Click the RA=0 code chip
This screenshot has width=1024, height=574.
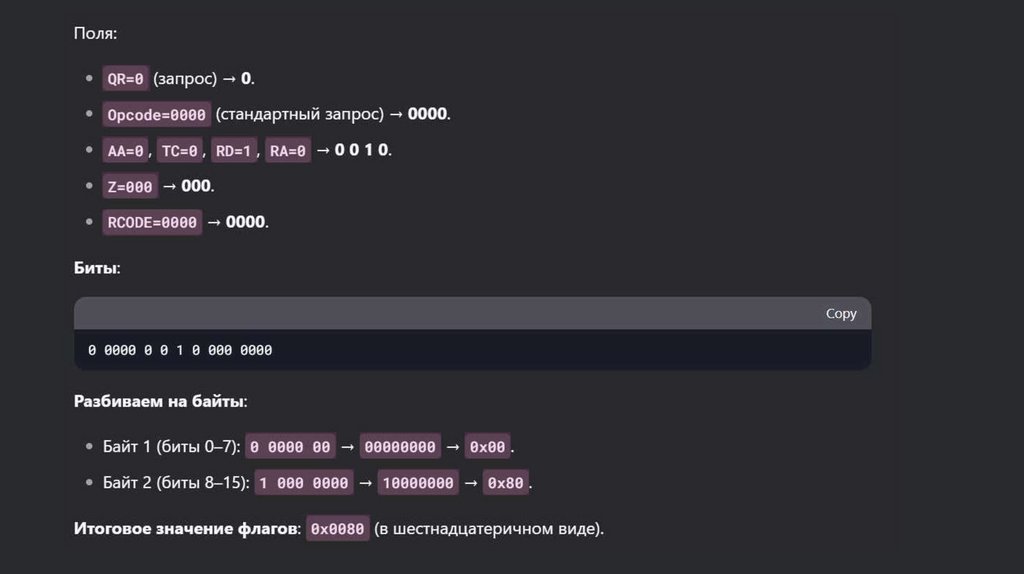click(x=289, y=150)
